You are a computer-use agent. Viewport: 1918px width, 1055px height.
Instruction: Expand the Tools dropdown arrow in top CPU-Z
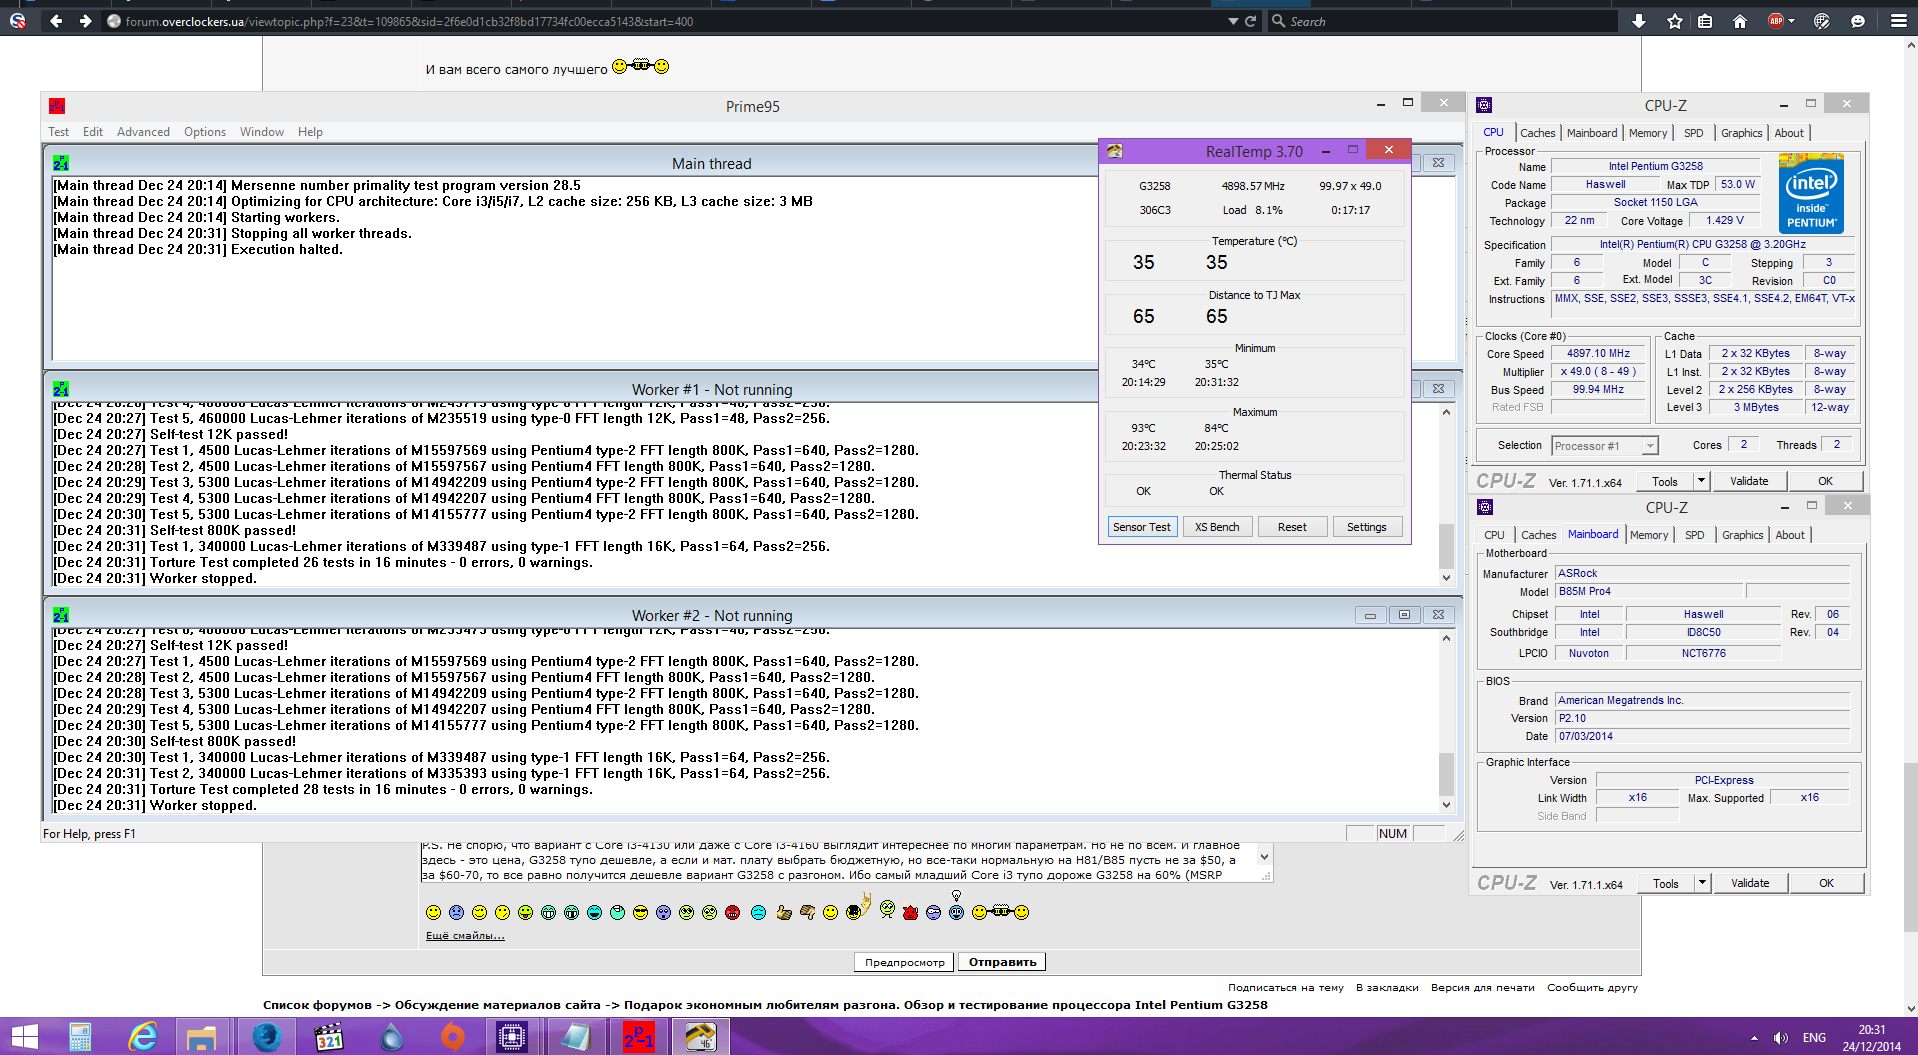[x=1701, y=481]
